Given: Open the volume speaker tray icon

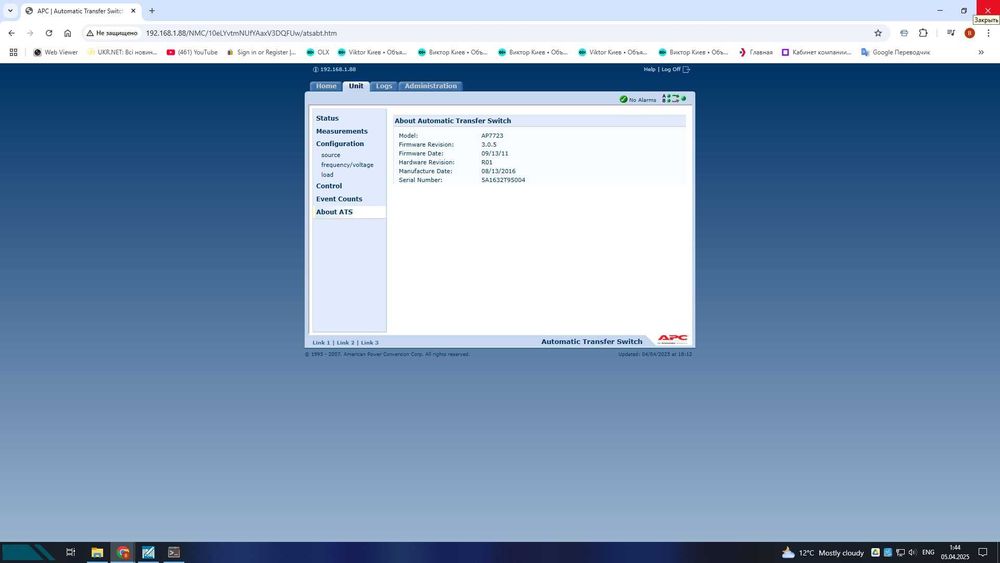Looking at the screenshot, I should [x=913, y=552].
